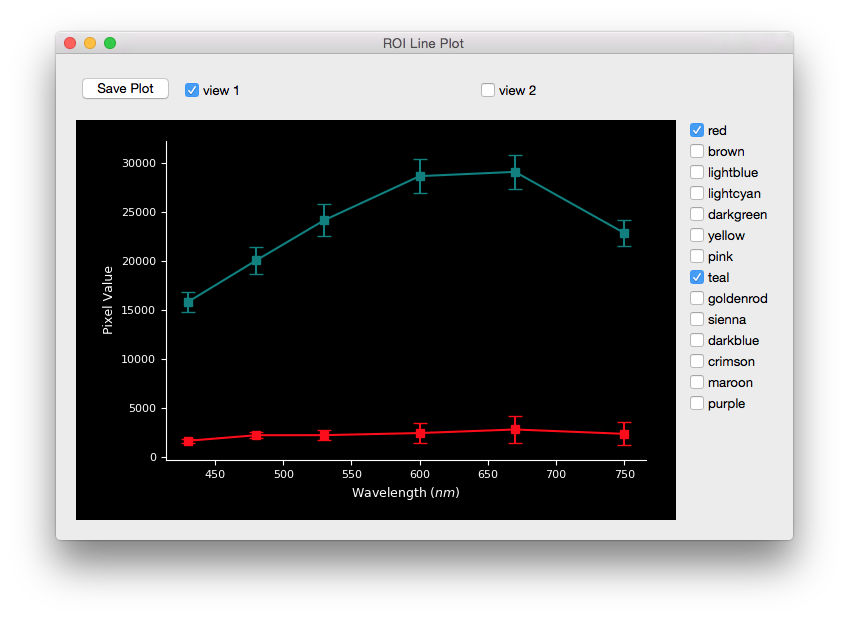Check the lightblue ROI checkbox

697,172
